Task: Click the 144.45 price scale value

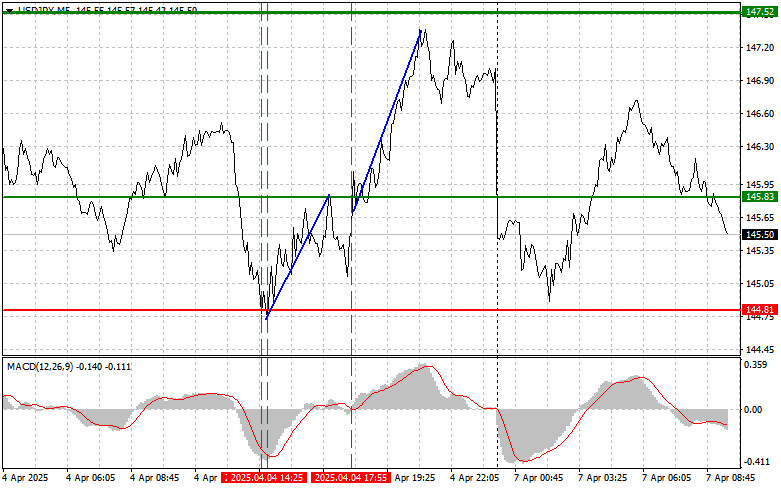Action: coord(760,350)
